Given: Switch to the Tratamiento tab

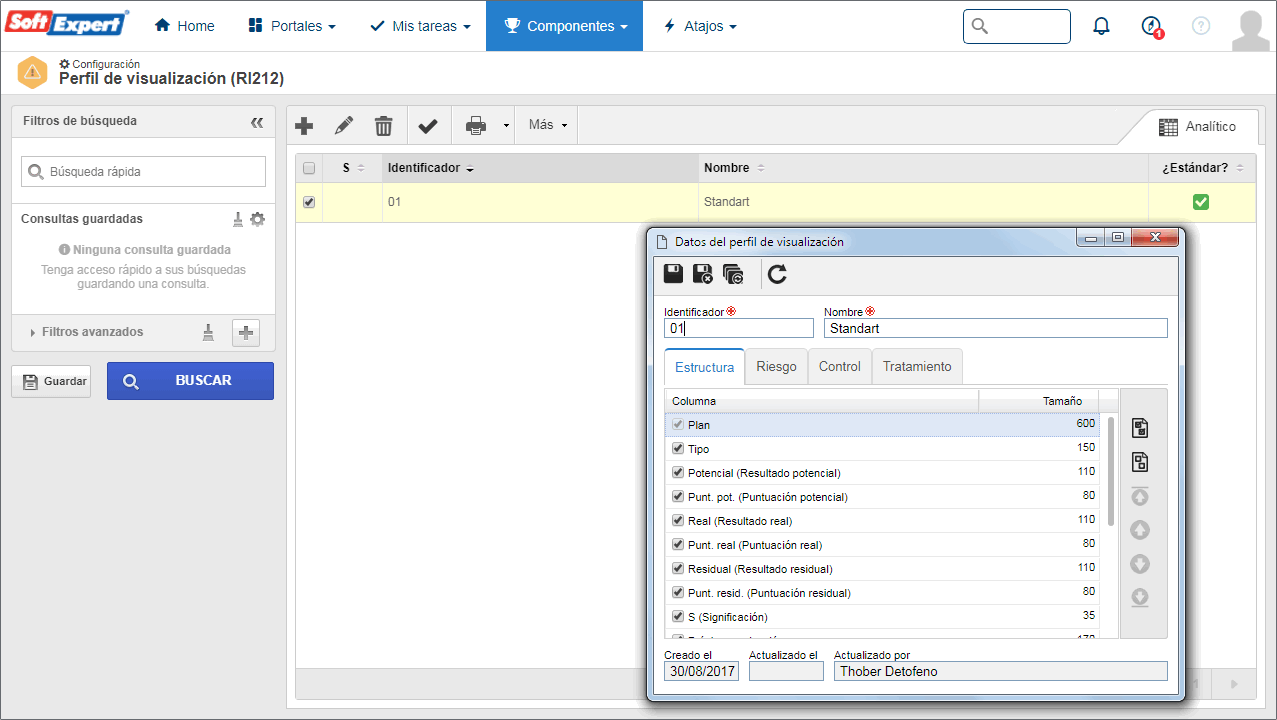Looking at the screenshot, I should click(x=917, y=367).
